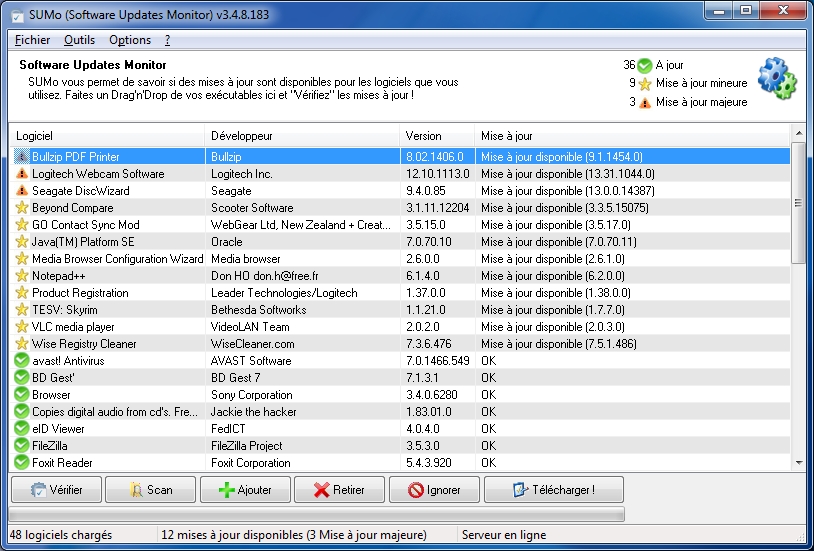Click the SUMo title bar application icon
The width and height of the screenshot is (814, 551).
pyautogui.click(x=17, y=15)
